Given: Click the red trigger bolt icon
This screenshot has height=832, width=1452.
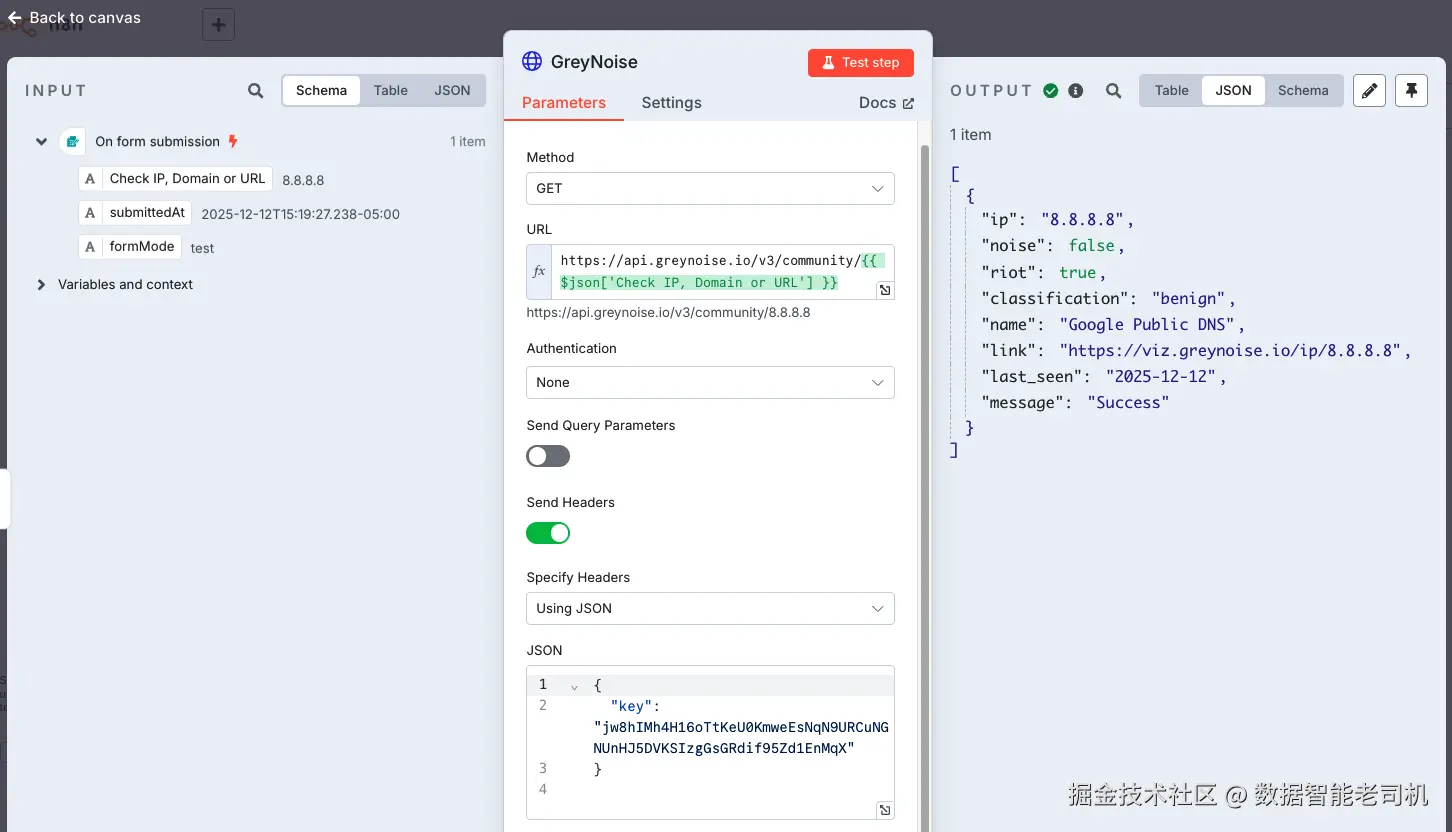Looking at the screenshot, I should 233,142.
